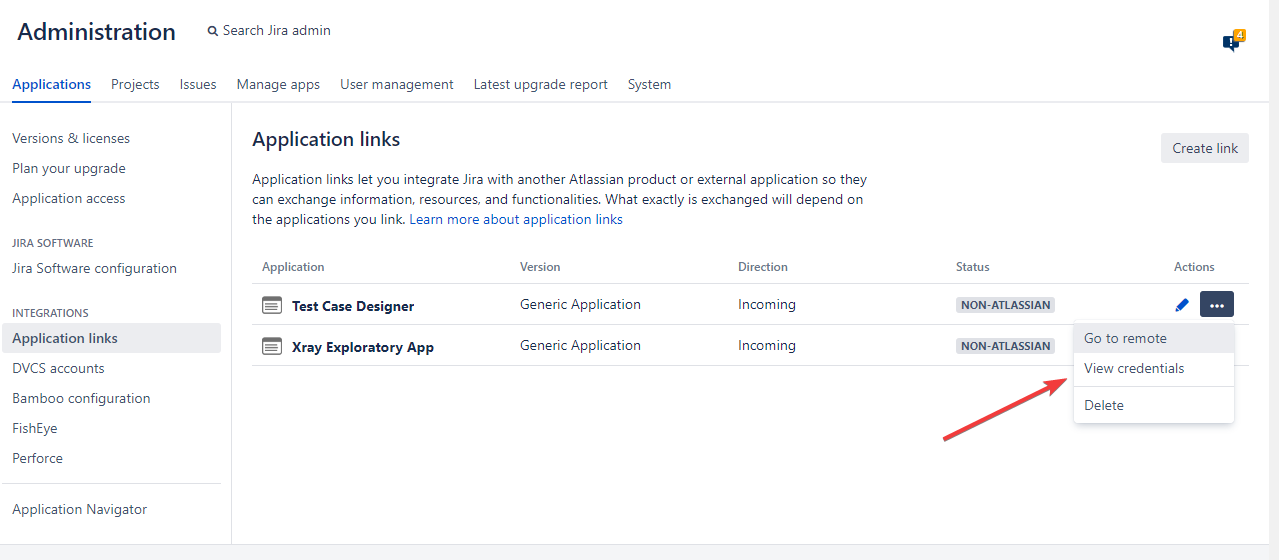
Task: Click the JIRA SOFTWARE sidebar section label
Action: [x=53, y=243]
